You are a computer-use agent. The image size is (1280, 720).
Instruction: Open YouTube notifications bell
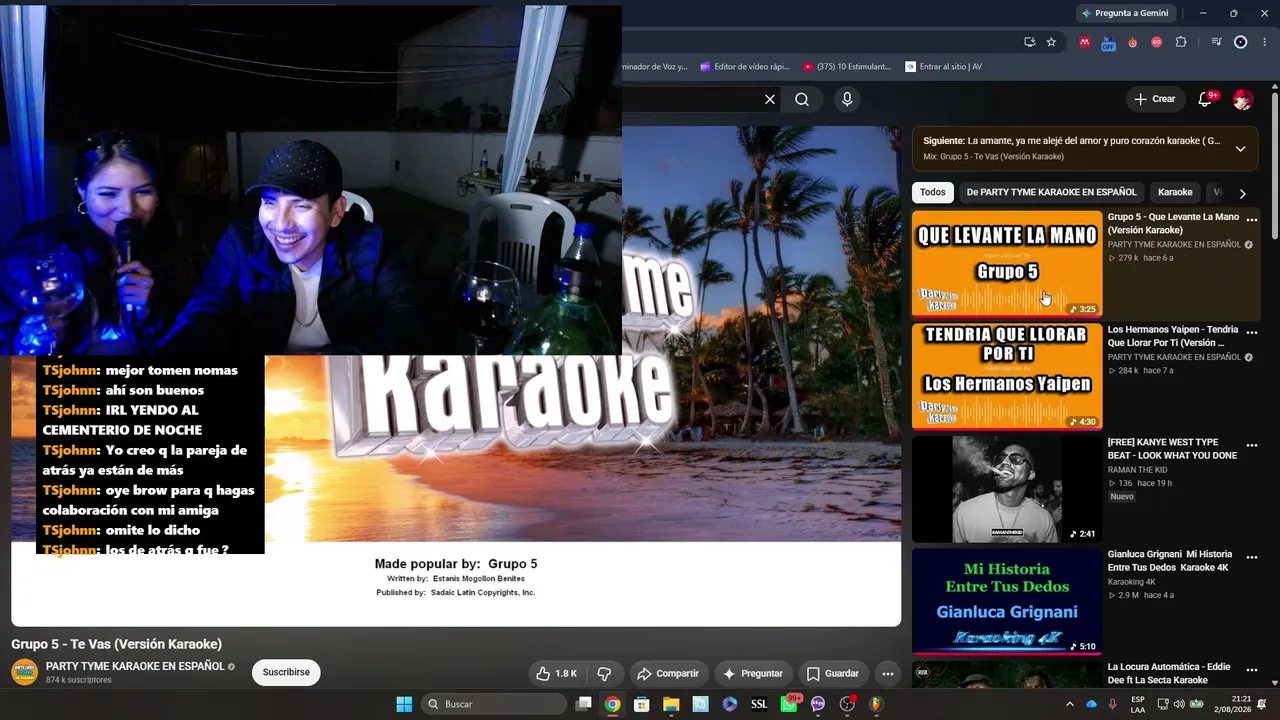coord(1206,99)
